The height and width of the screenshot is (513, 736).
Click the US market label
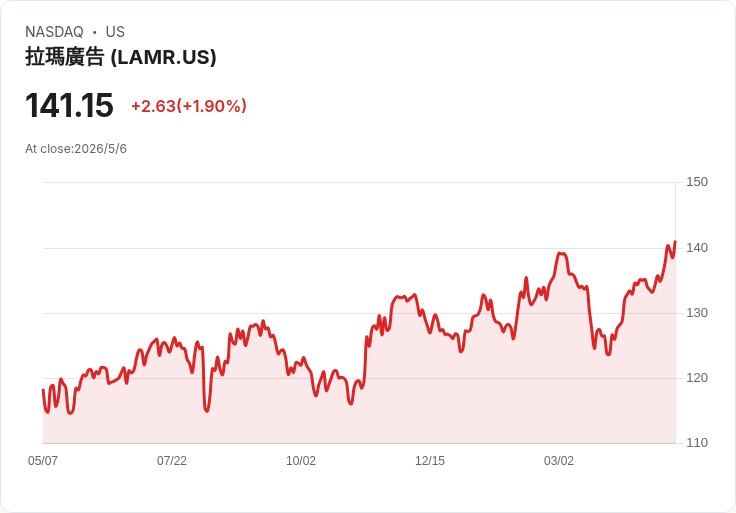(115, 32)
